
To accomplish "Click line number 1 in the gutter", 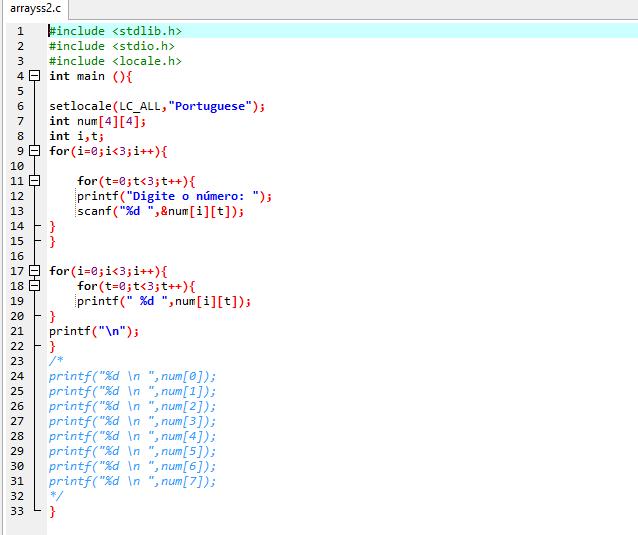I will tap(20, 31).
